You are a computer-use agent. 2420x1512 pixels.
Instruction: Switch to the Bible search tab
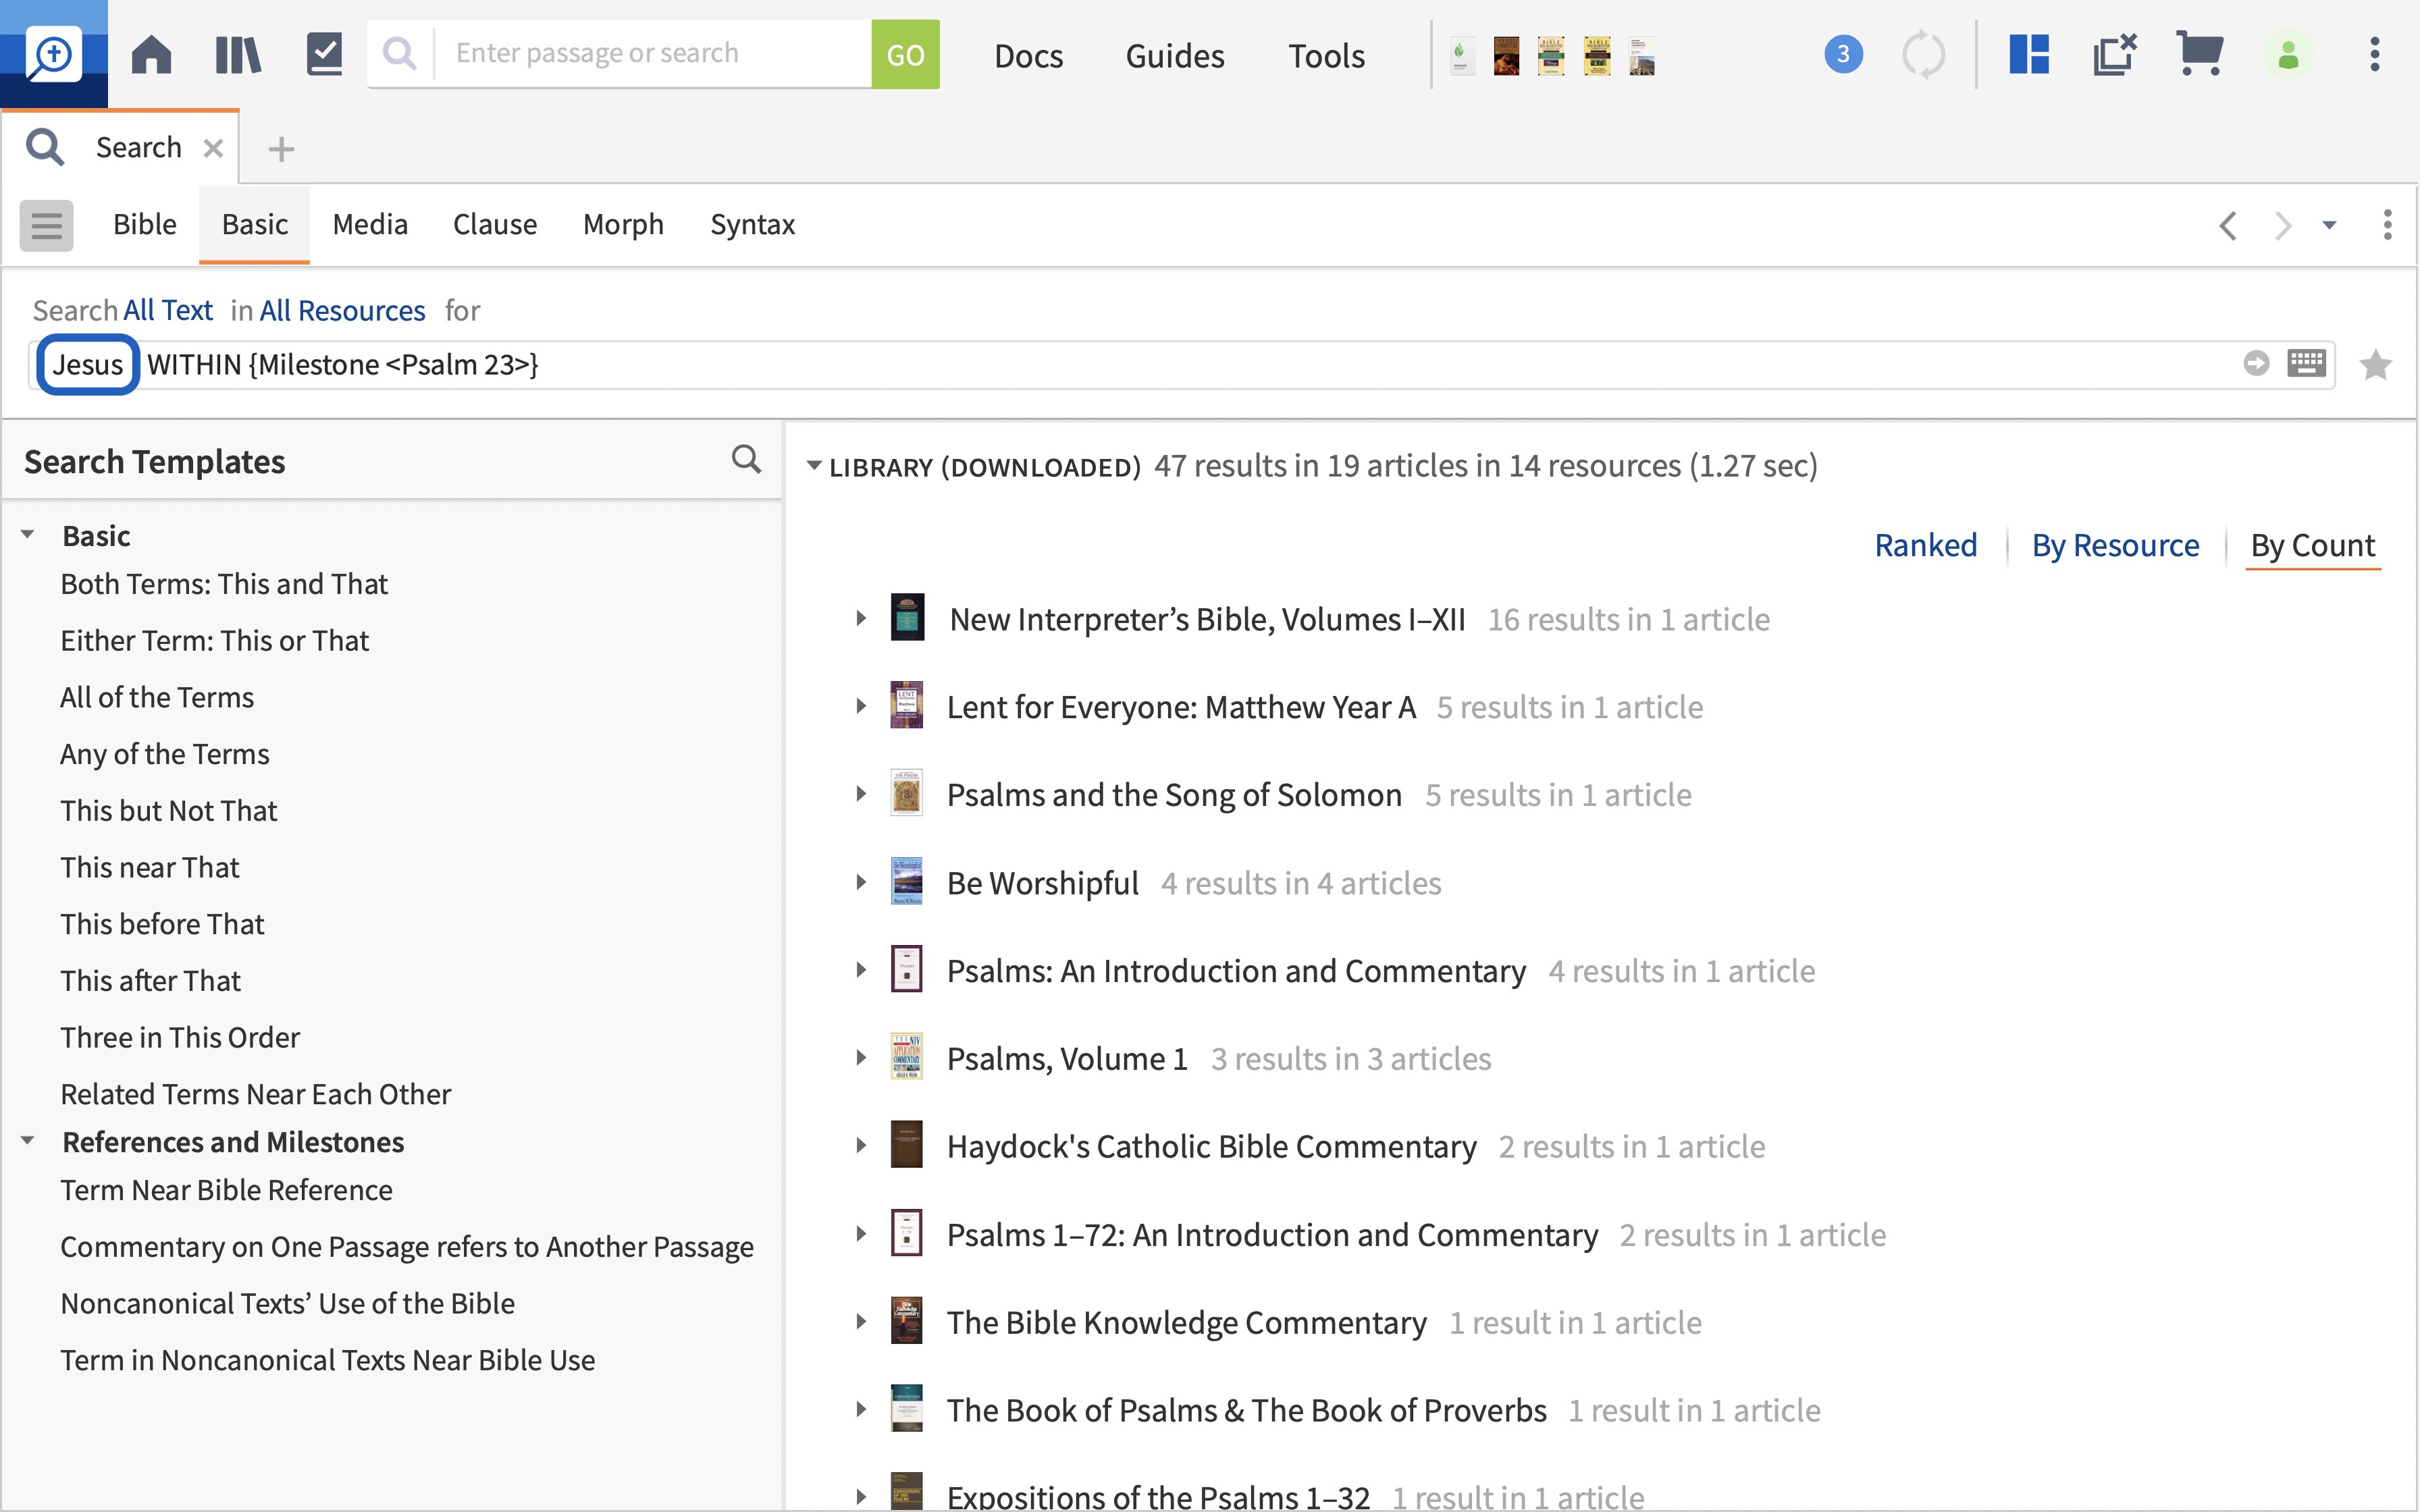pyautogui.click(x=145, y=225)
